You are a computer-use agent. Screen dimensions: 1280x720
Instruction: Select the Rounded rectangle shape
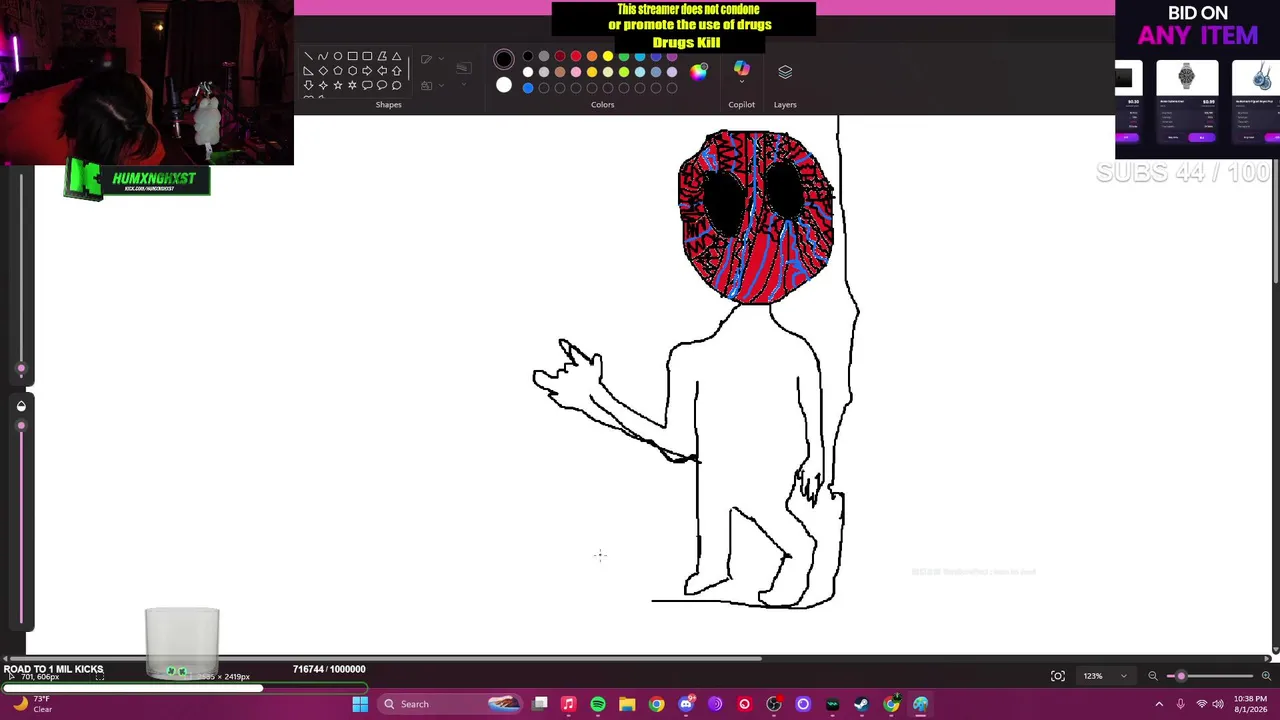click(367, 56)
